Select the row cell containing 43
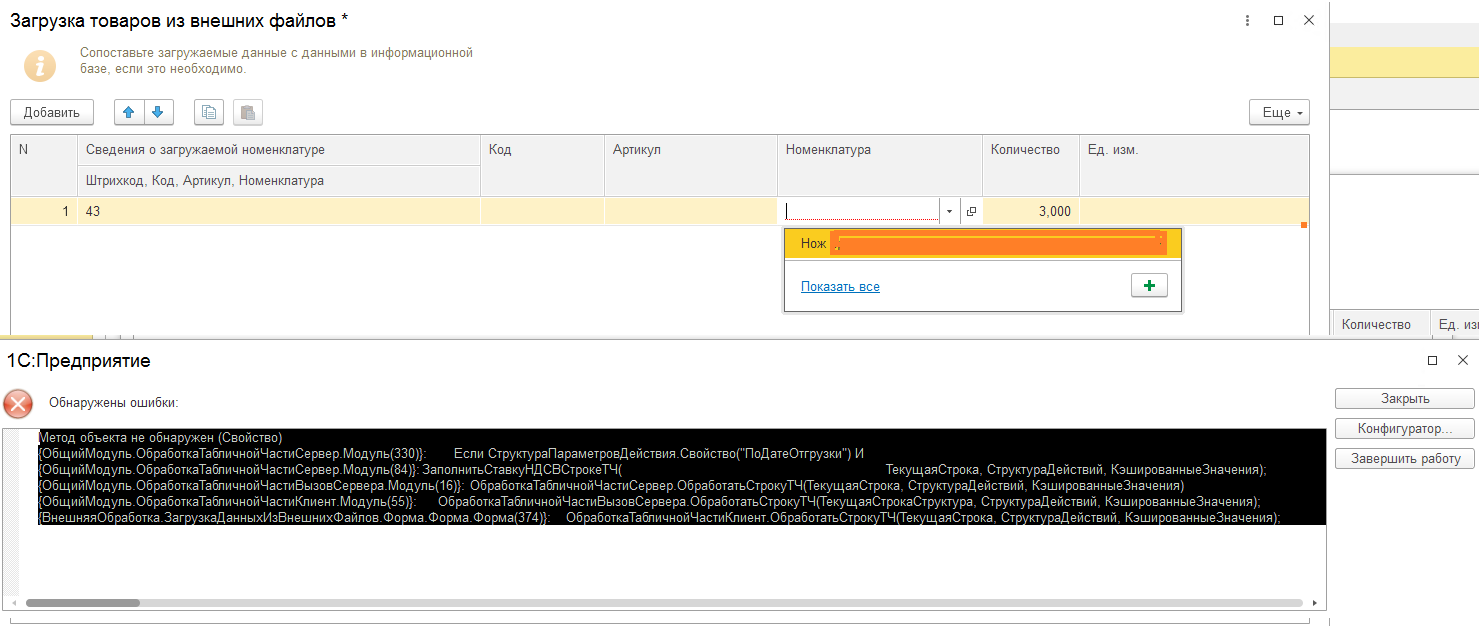1479x626 pixels. (x=279, y=211)
